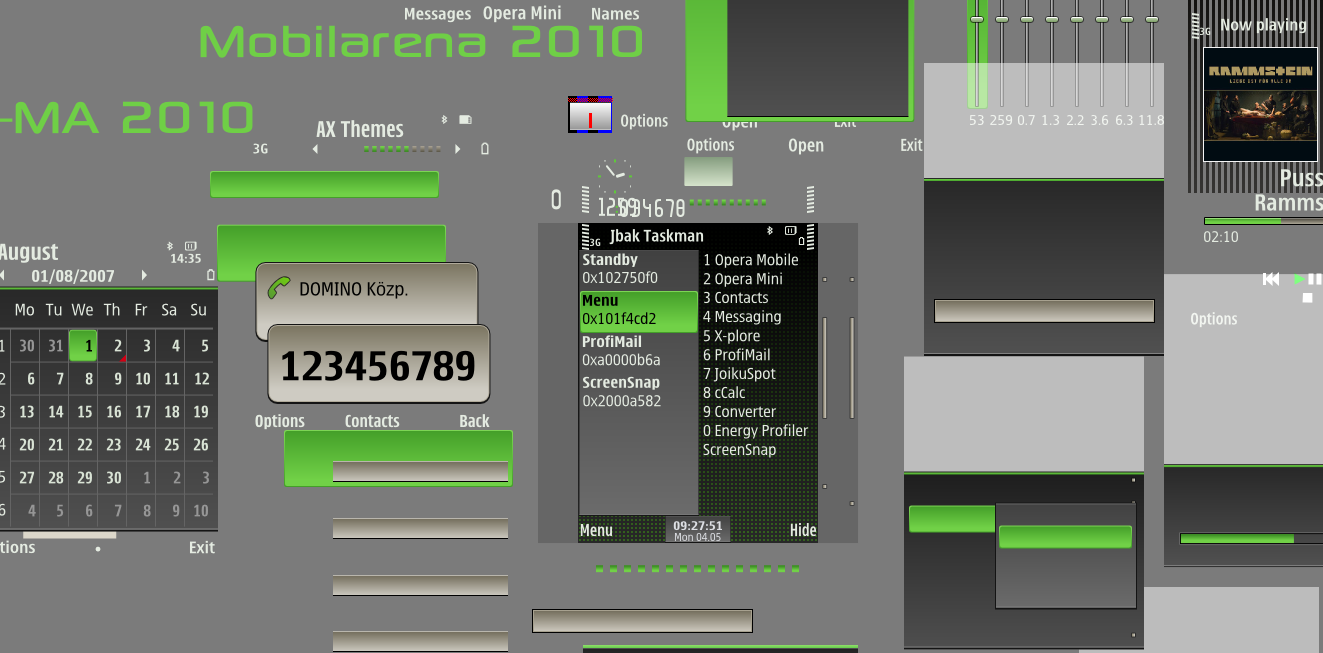1323x653 pixels.
Task: Click the dialed number 123456789
Action: click(378, 366)
